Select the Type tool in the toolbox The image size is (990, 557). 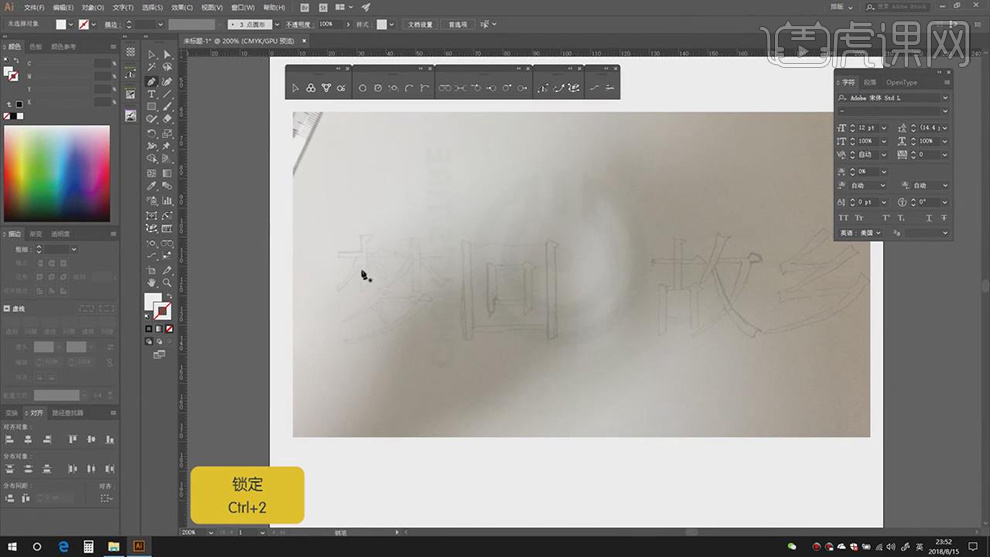click(x=151, y=94)
